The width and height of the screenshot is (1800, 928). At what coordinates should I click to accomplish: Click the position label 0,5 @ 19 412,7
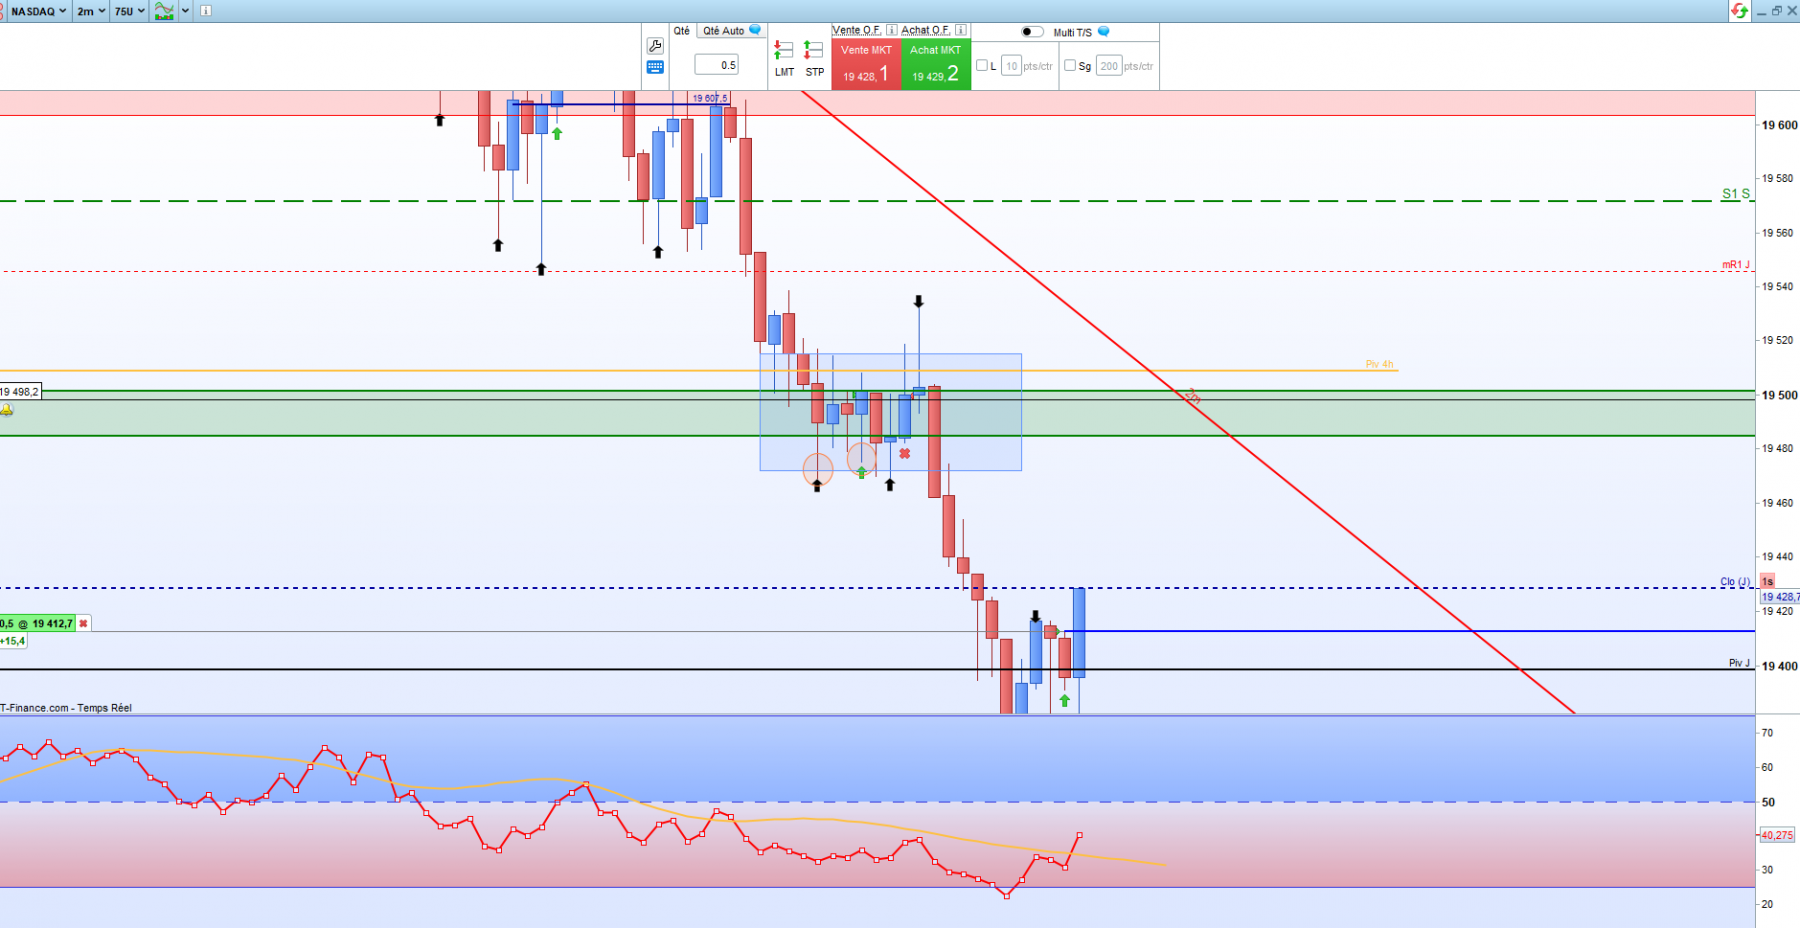tap(37, 623)
